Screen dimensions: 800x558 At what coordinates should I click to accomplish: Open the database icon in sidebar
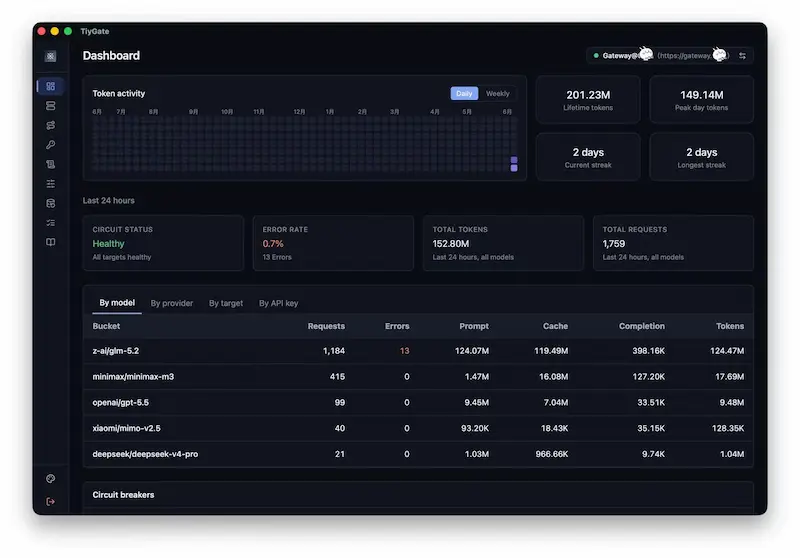point(51,203)
